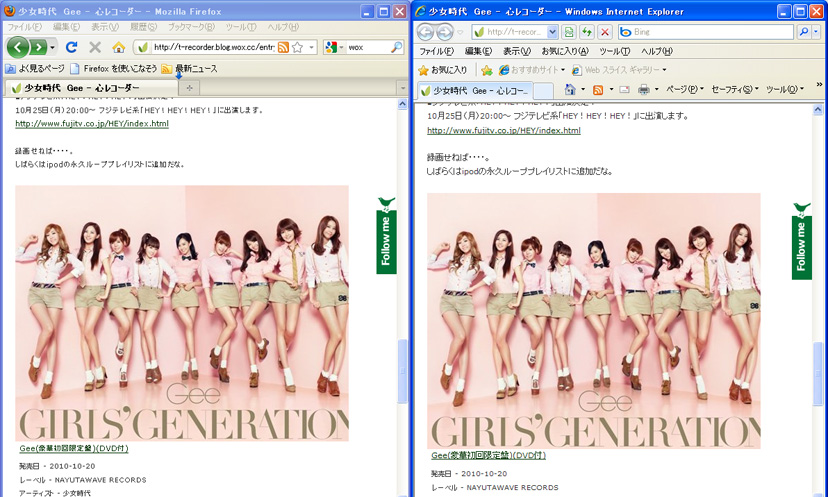Click the Follow me badge in IE page

[801, 240]
